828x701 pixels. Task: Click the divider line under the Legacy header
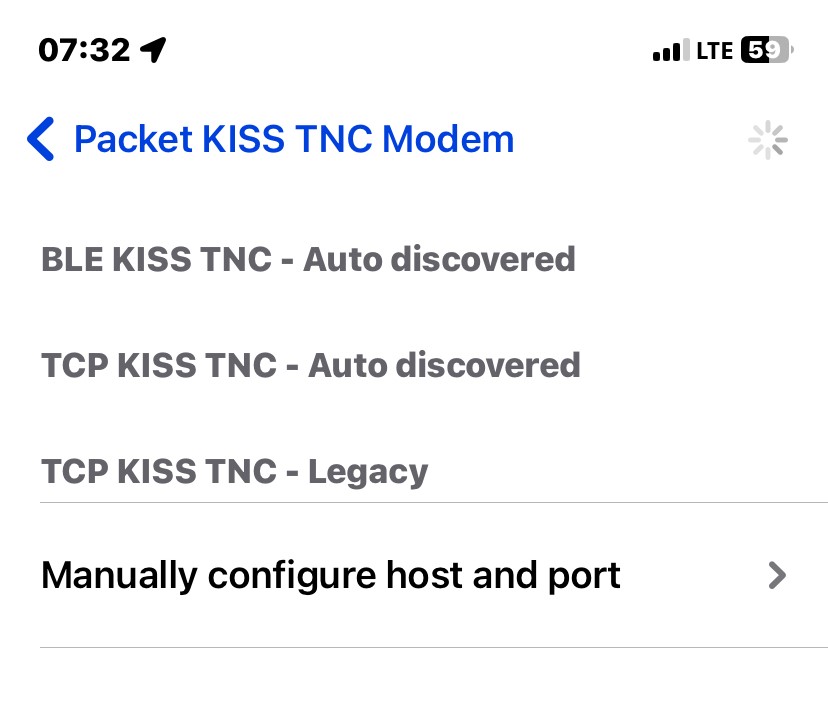coord(434,503)
